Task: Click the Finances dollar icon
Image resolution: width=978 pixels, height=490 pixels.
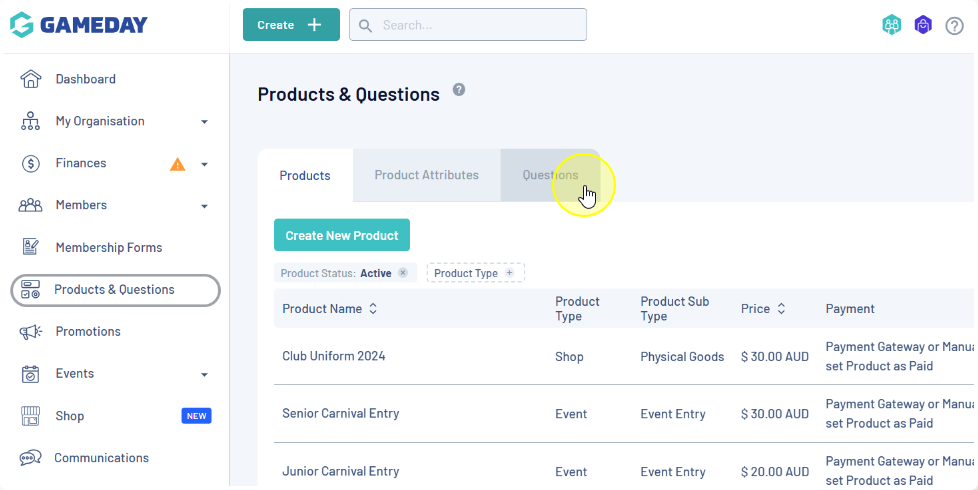Action: point(31,163)
